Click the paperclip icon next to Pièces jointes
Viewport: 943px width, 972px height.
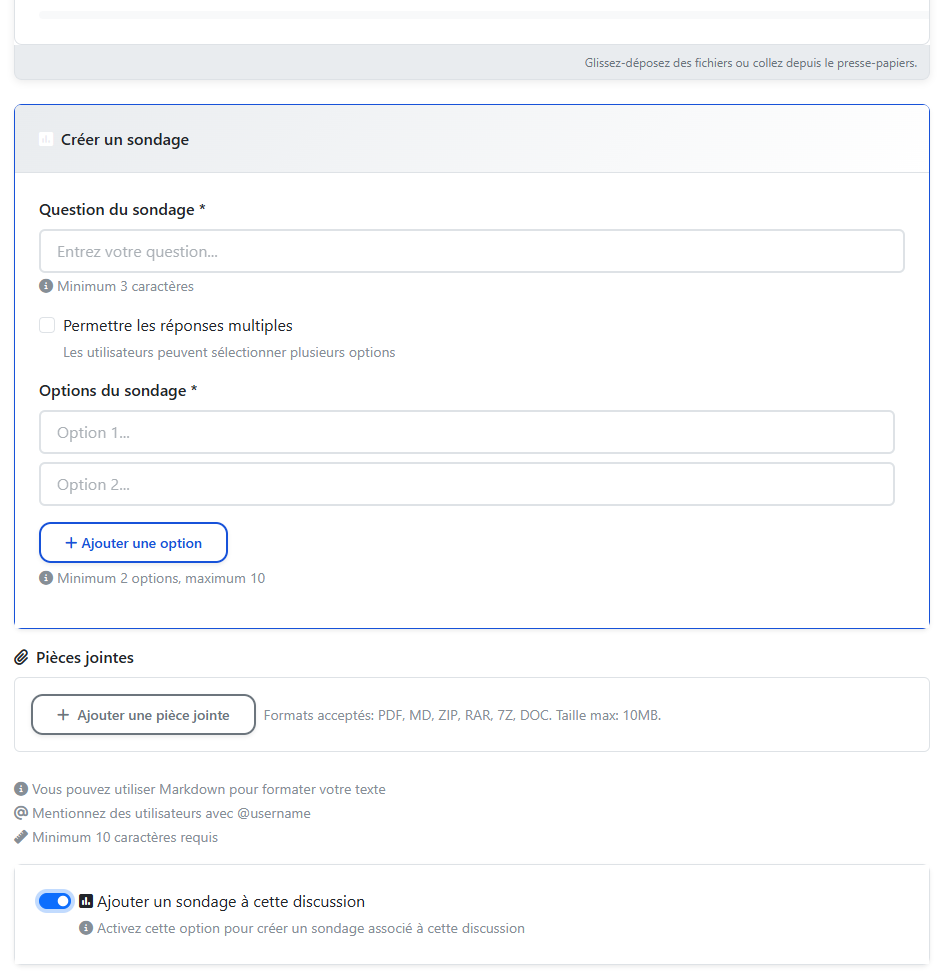(x=21, y=658)
